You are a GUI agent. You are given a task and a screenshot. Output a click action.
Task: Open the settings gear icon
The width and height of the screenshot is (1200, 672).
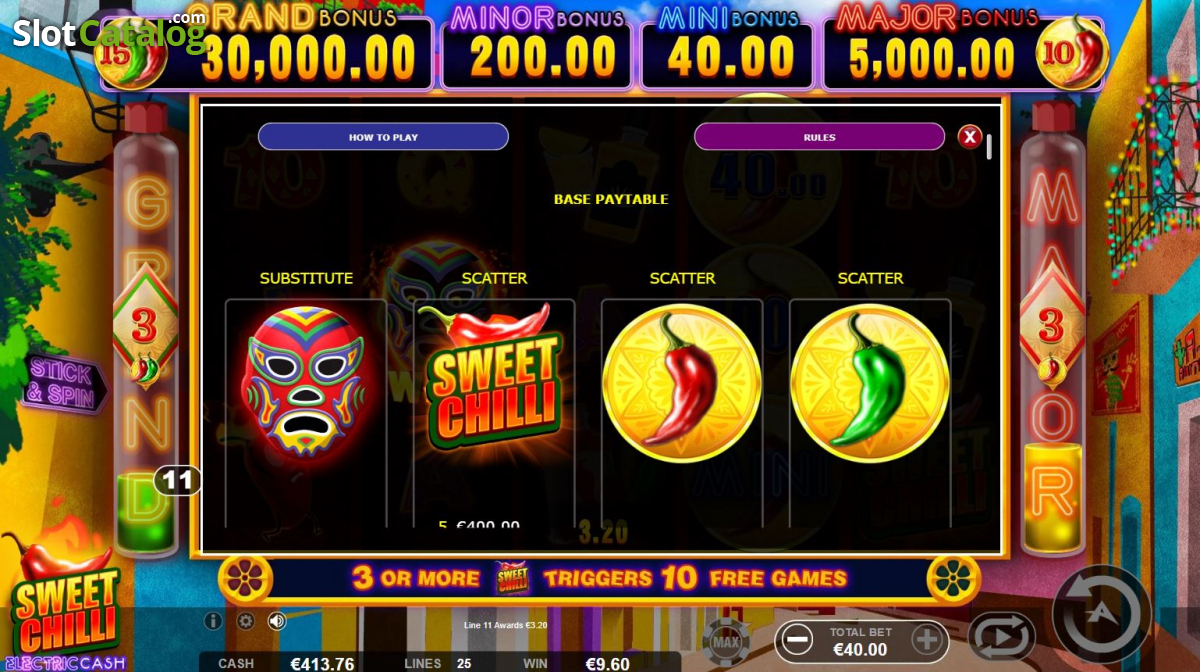tap(245, 621)
